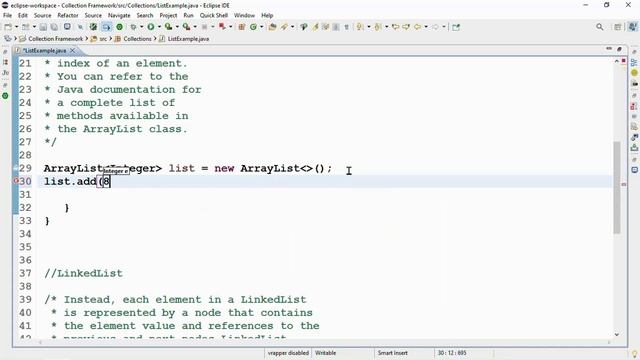
Task: Open the Edit menu
Action: [23, 15]
